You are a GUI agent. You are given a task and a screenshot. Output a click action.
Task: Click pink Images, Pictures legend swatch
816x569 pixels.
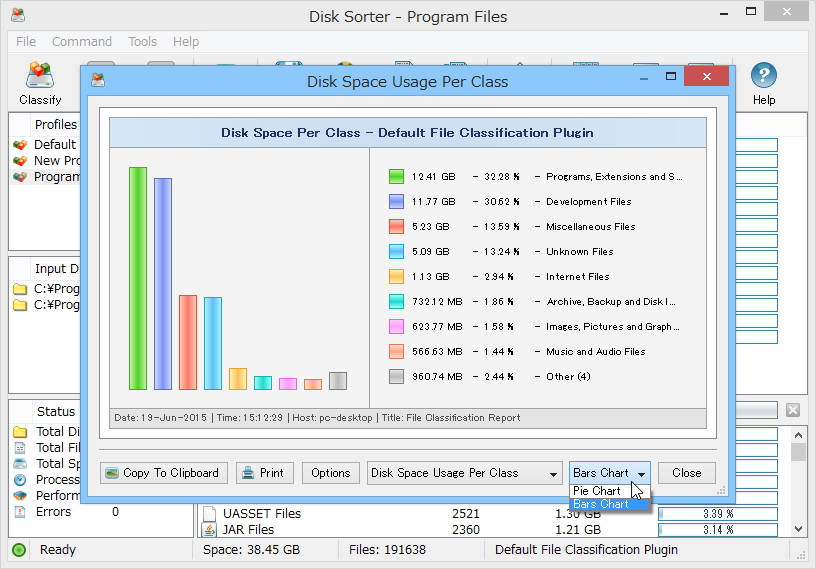pos(396,326)
